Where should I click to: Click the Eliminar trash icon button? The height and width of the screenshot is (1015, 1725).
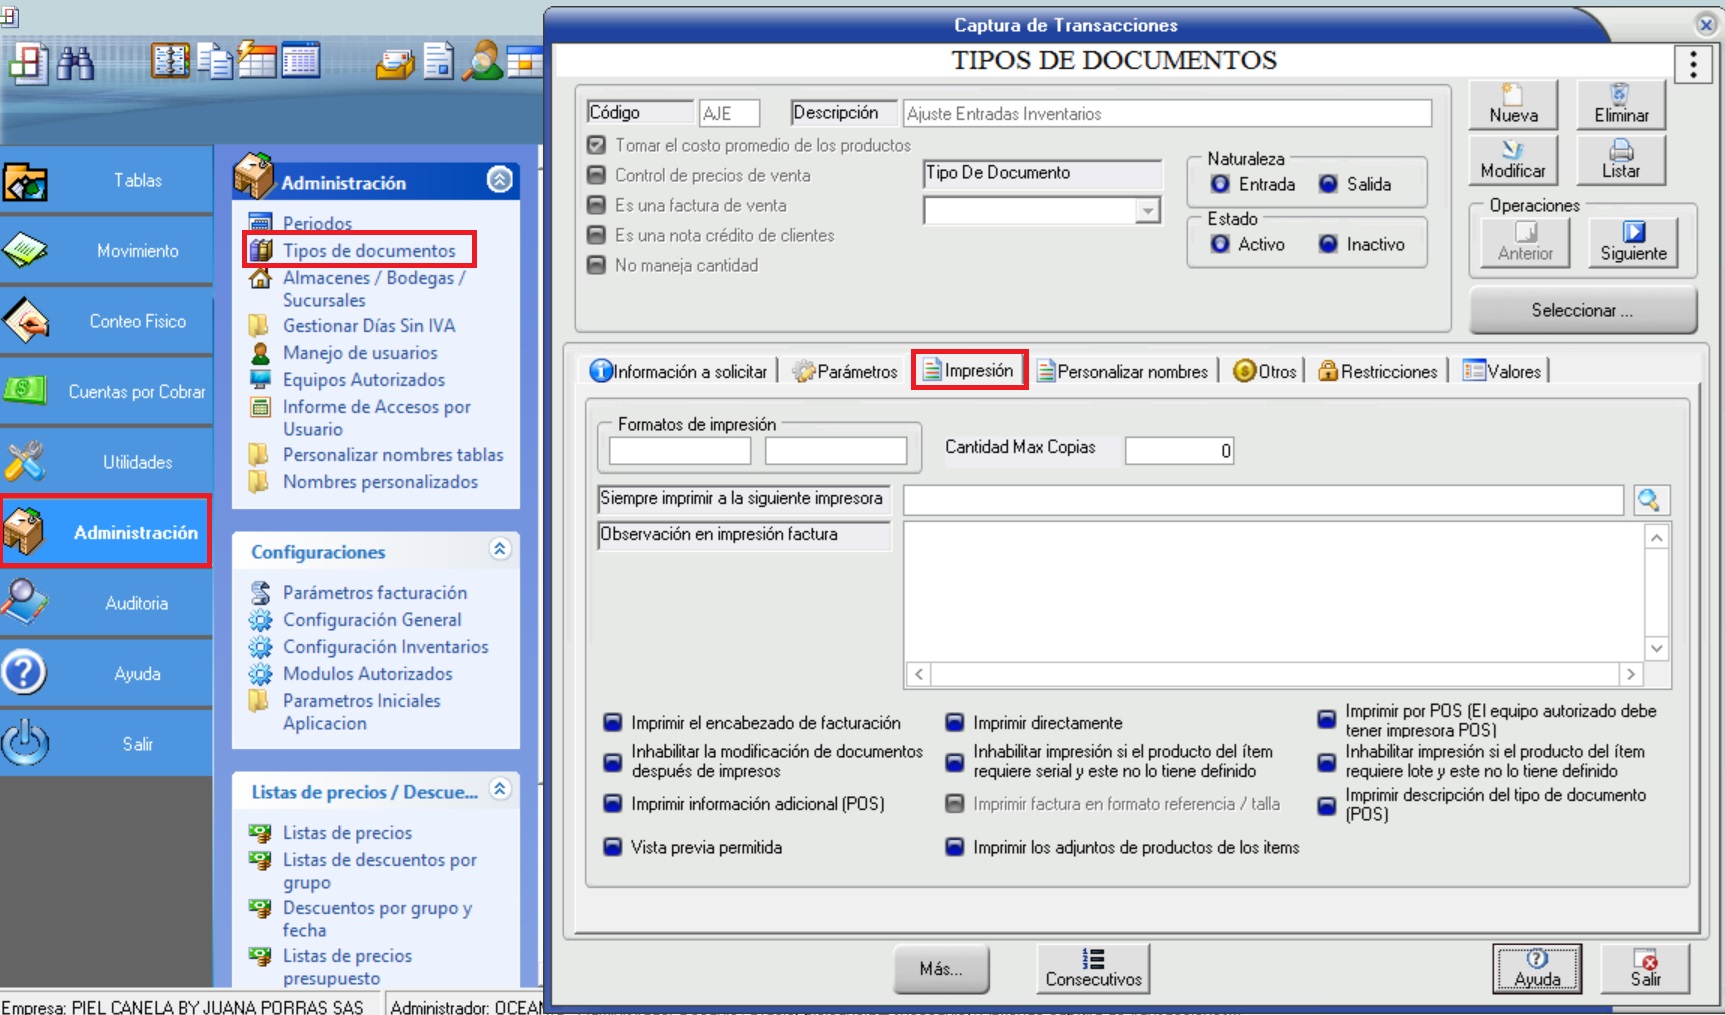[x=1620, y=104]
